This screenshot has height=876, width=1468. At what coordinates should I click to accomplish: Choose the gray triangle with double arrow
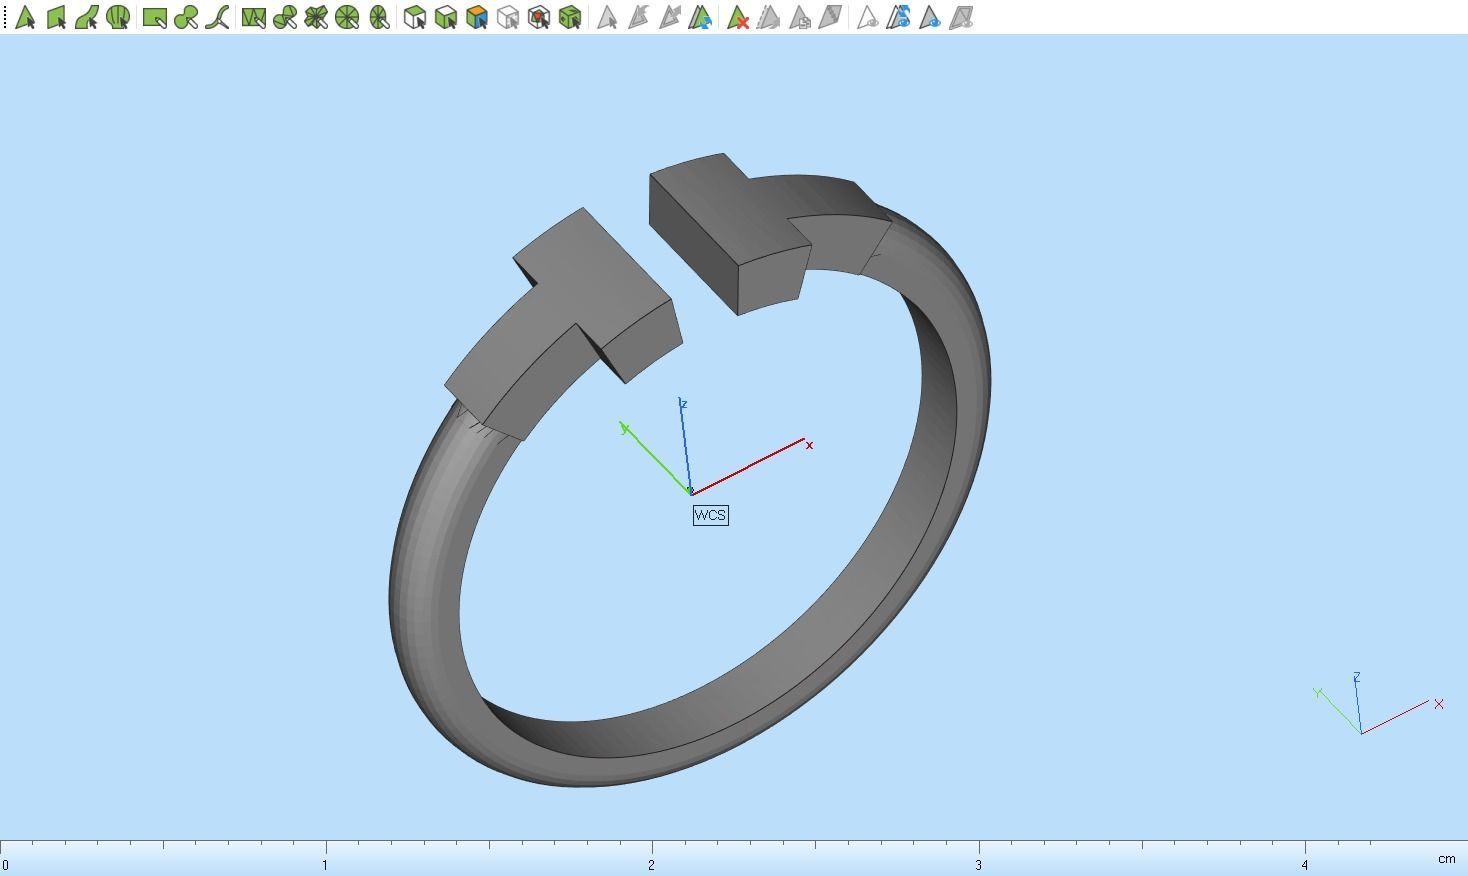pyautogui.click(x=669, y=17)
